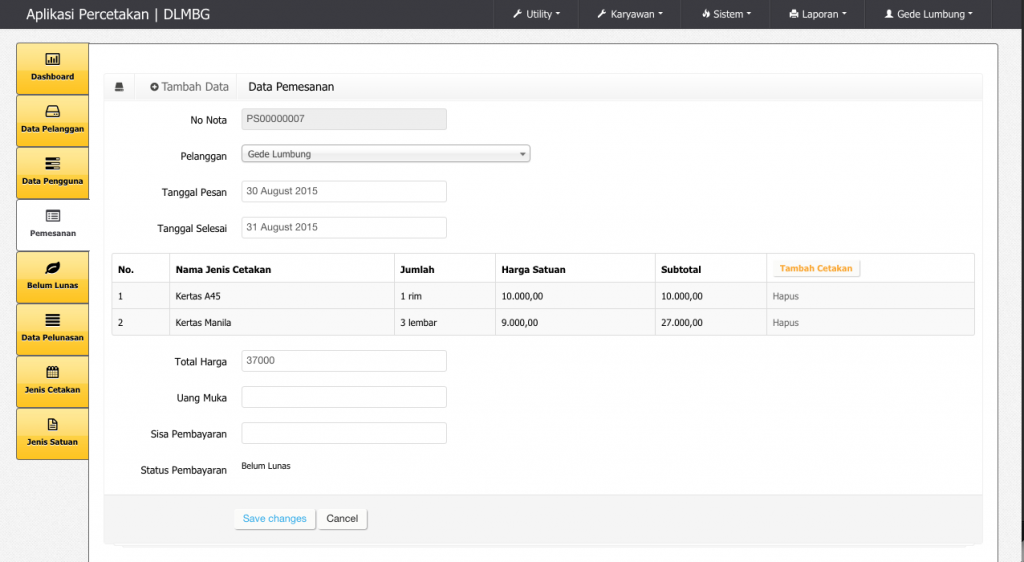Open the Sistem menu
Viewport: 1024px width, 562px height.
(x=726, y=14)
